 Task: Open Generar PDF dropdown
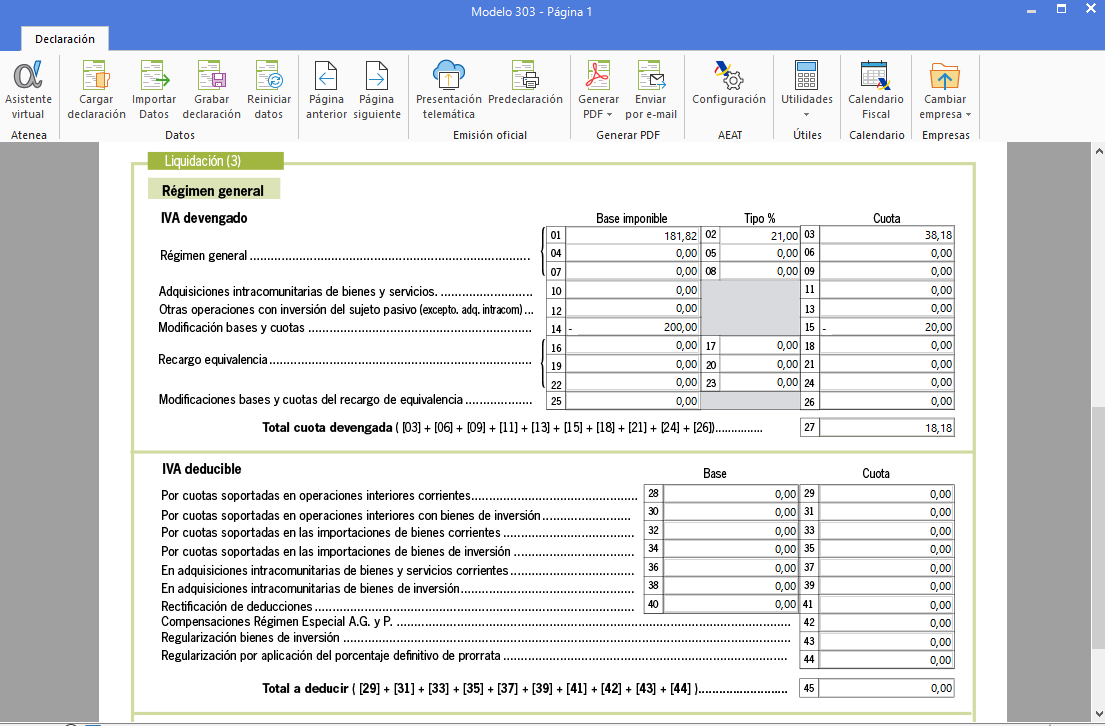(598, 90)
